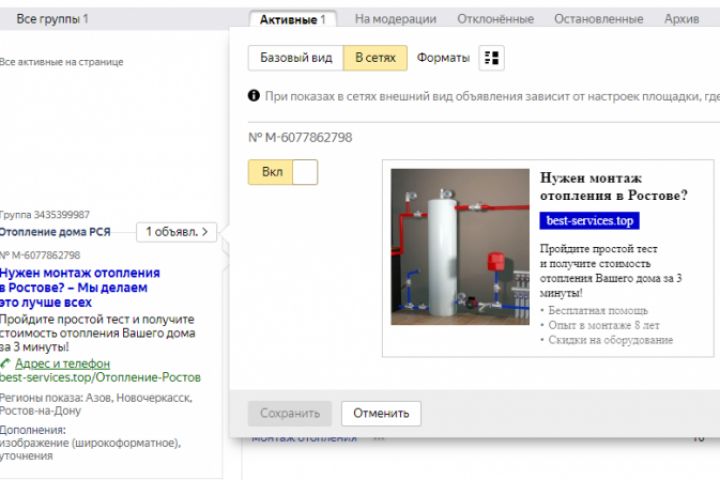This screenshot has height=480, width=720.
Task: Click the phone icon beside 'Адрес и телефон'
Action: 5,364
